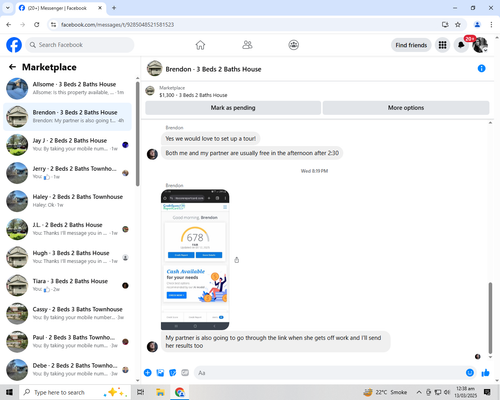Open conversation information icon

click(481, 68)
